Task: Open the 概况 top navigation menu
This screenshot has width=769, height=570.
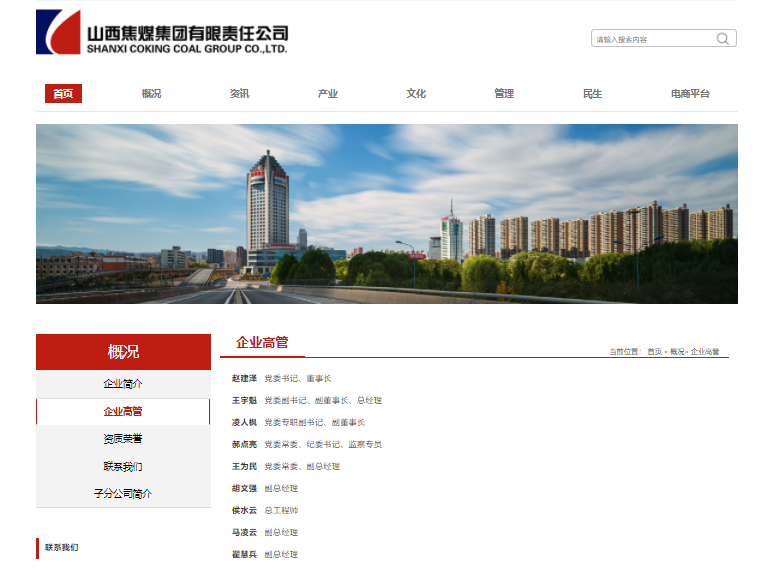Action: 151,94
